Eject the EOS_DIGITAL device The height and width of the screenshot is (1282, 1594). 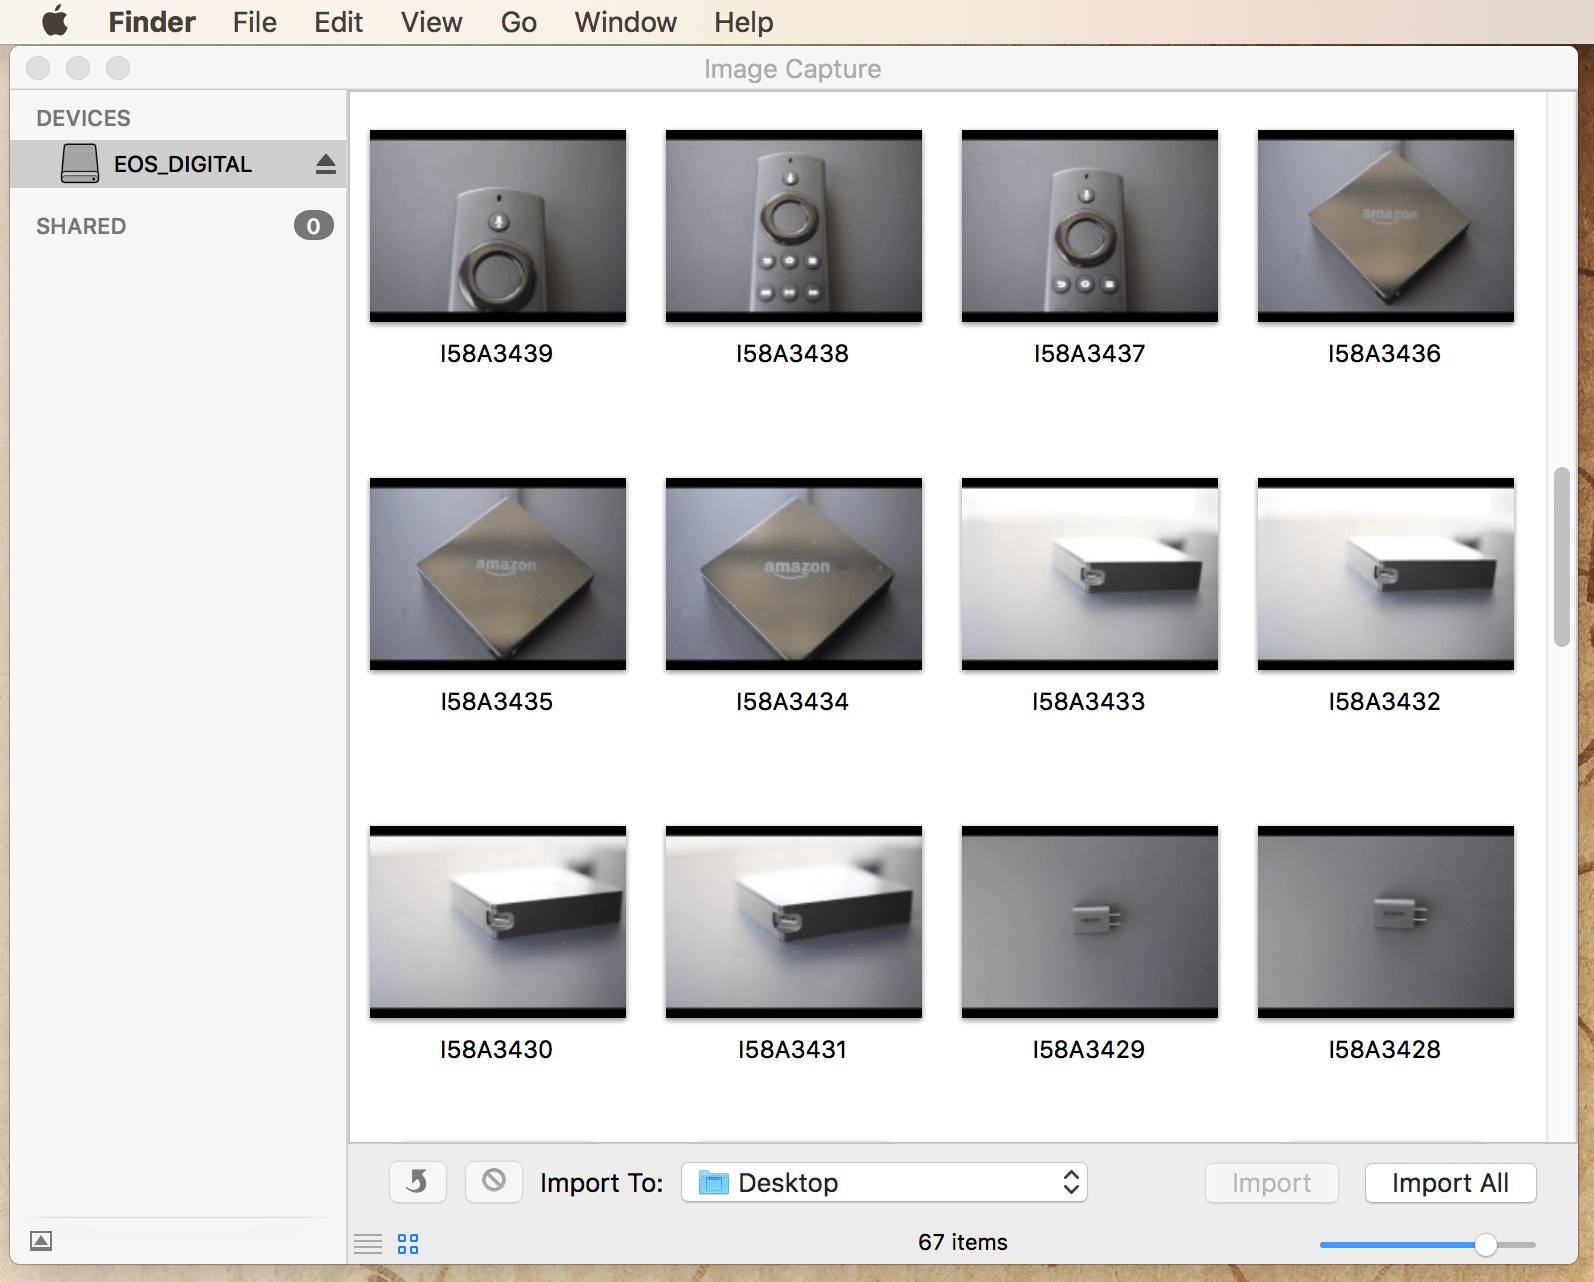[325, 164]
